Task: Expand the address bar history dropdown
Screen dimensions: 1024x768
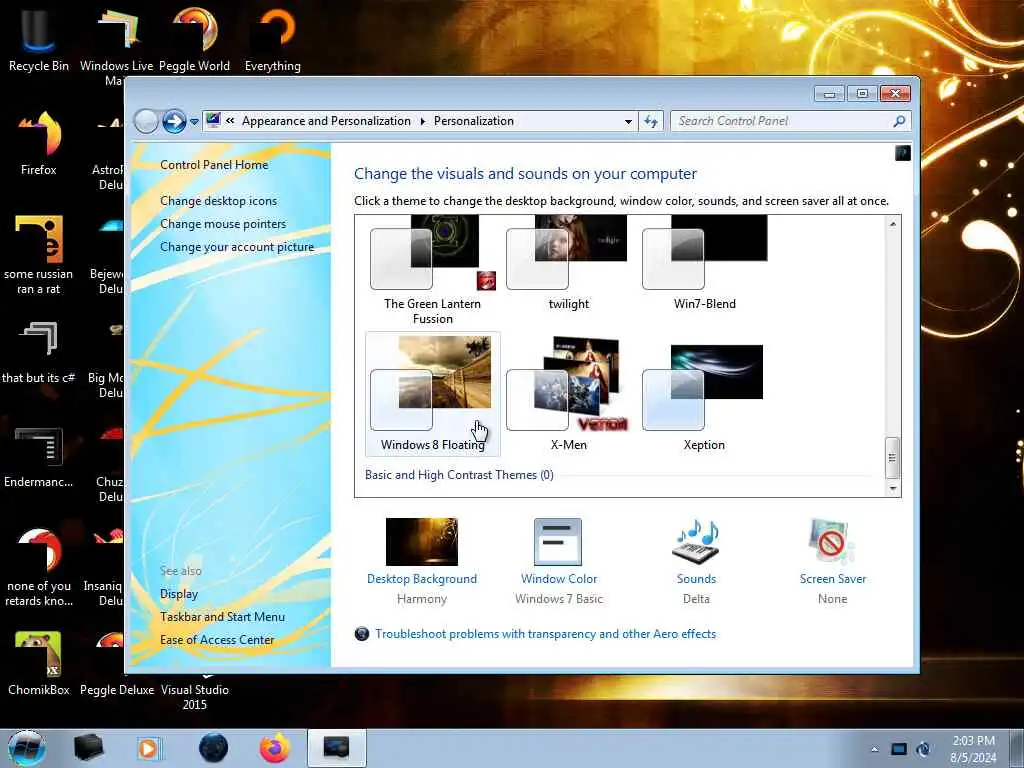Action: (x=628, y=121)
